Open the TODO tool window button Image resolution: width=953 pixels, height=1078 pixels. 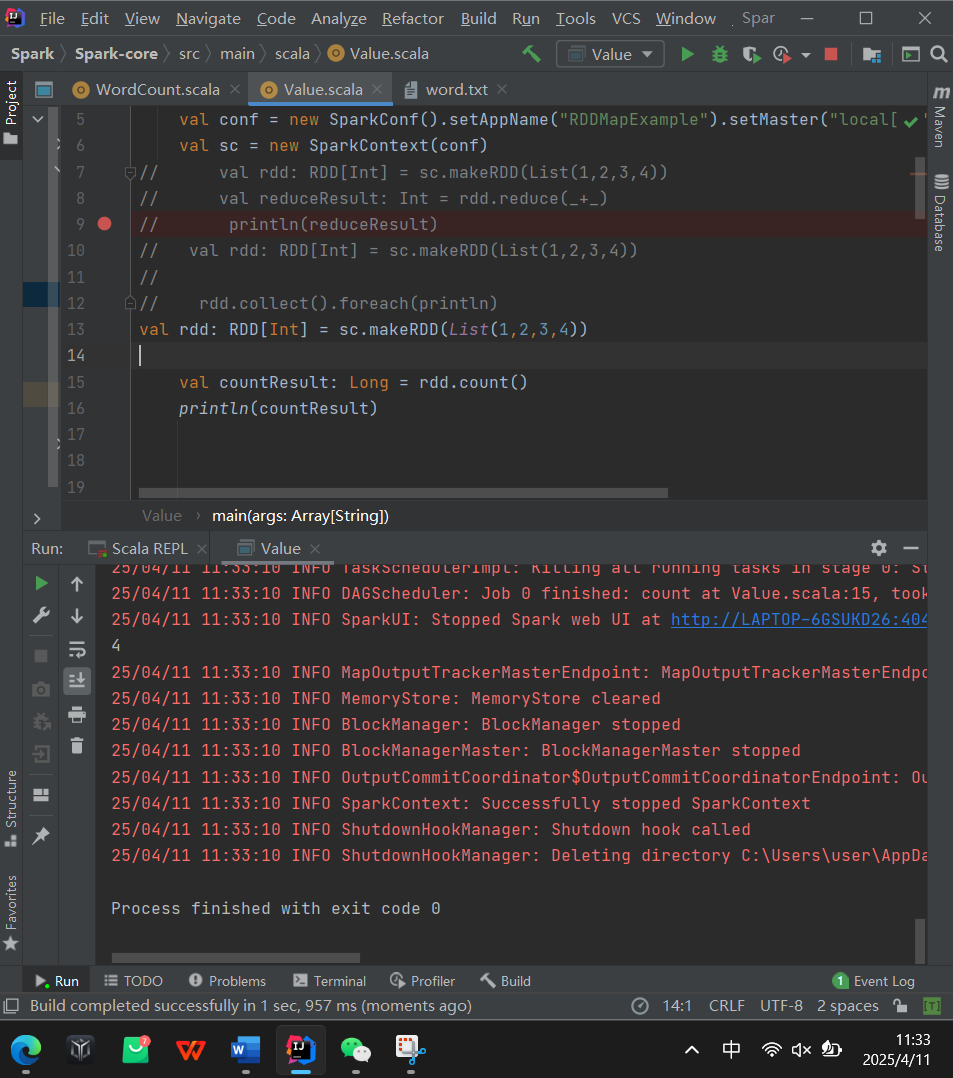pyautogui.click(x=133, y=981)
